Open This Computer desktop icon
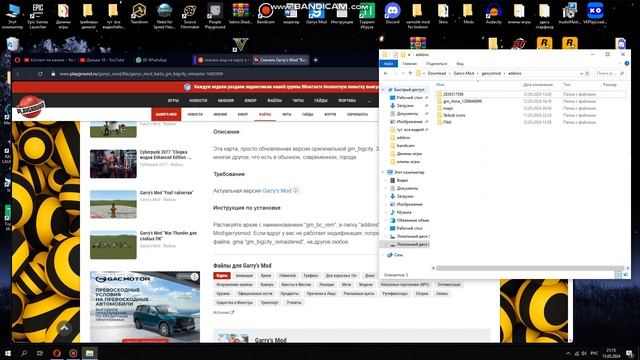 [x=12, y=16]
